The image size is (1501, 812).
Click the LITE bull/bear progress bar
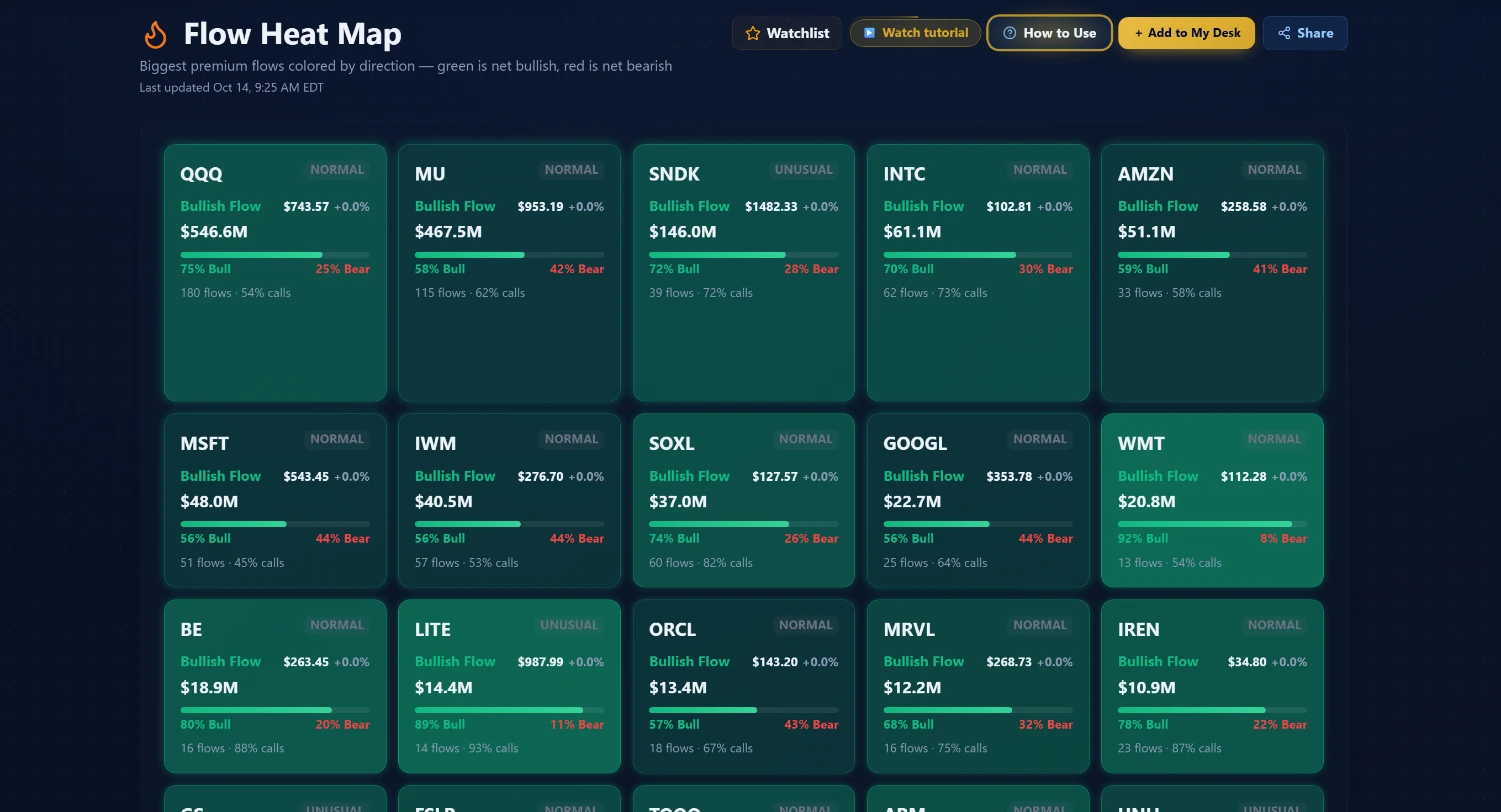(x=509, y=710)
